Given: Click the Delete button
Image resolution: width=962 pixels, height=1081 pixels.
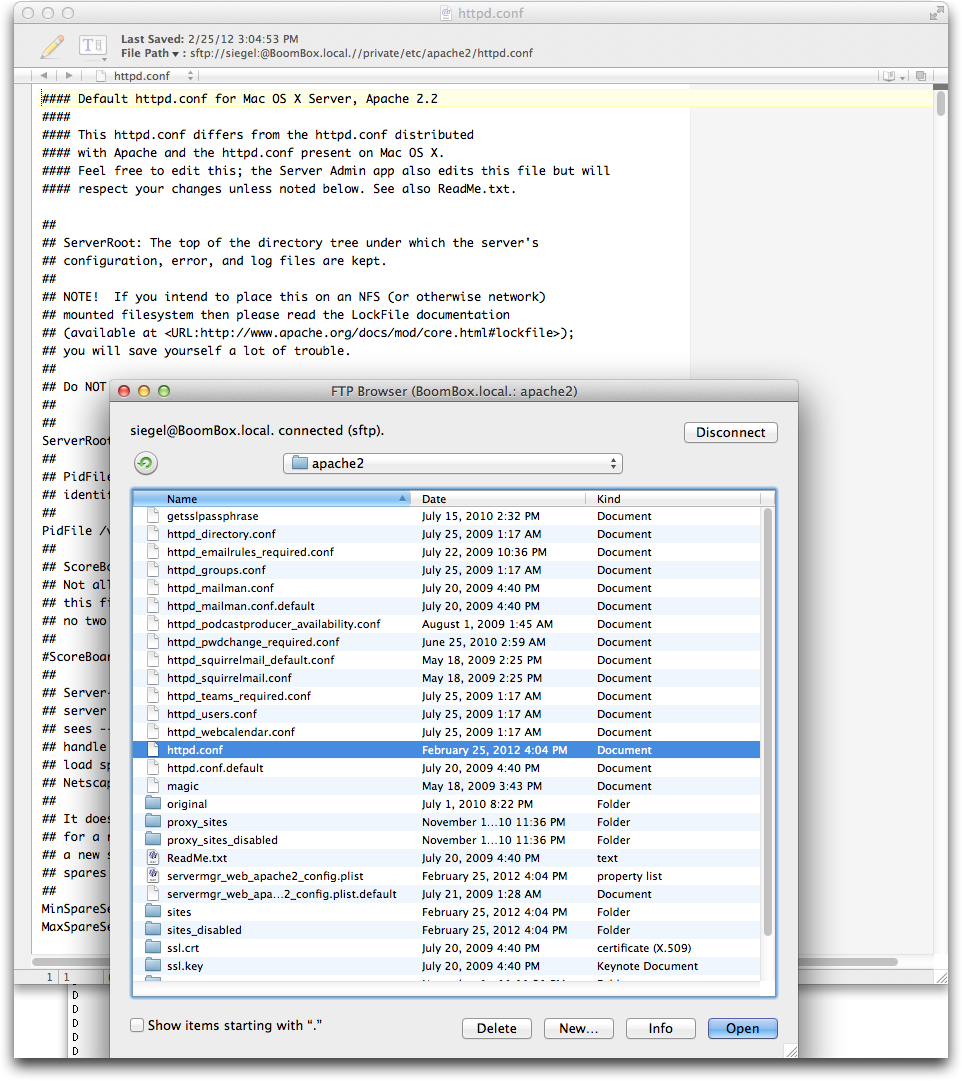Looking at the screenshot, I should coord(497,1028).
